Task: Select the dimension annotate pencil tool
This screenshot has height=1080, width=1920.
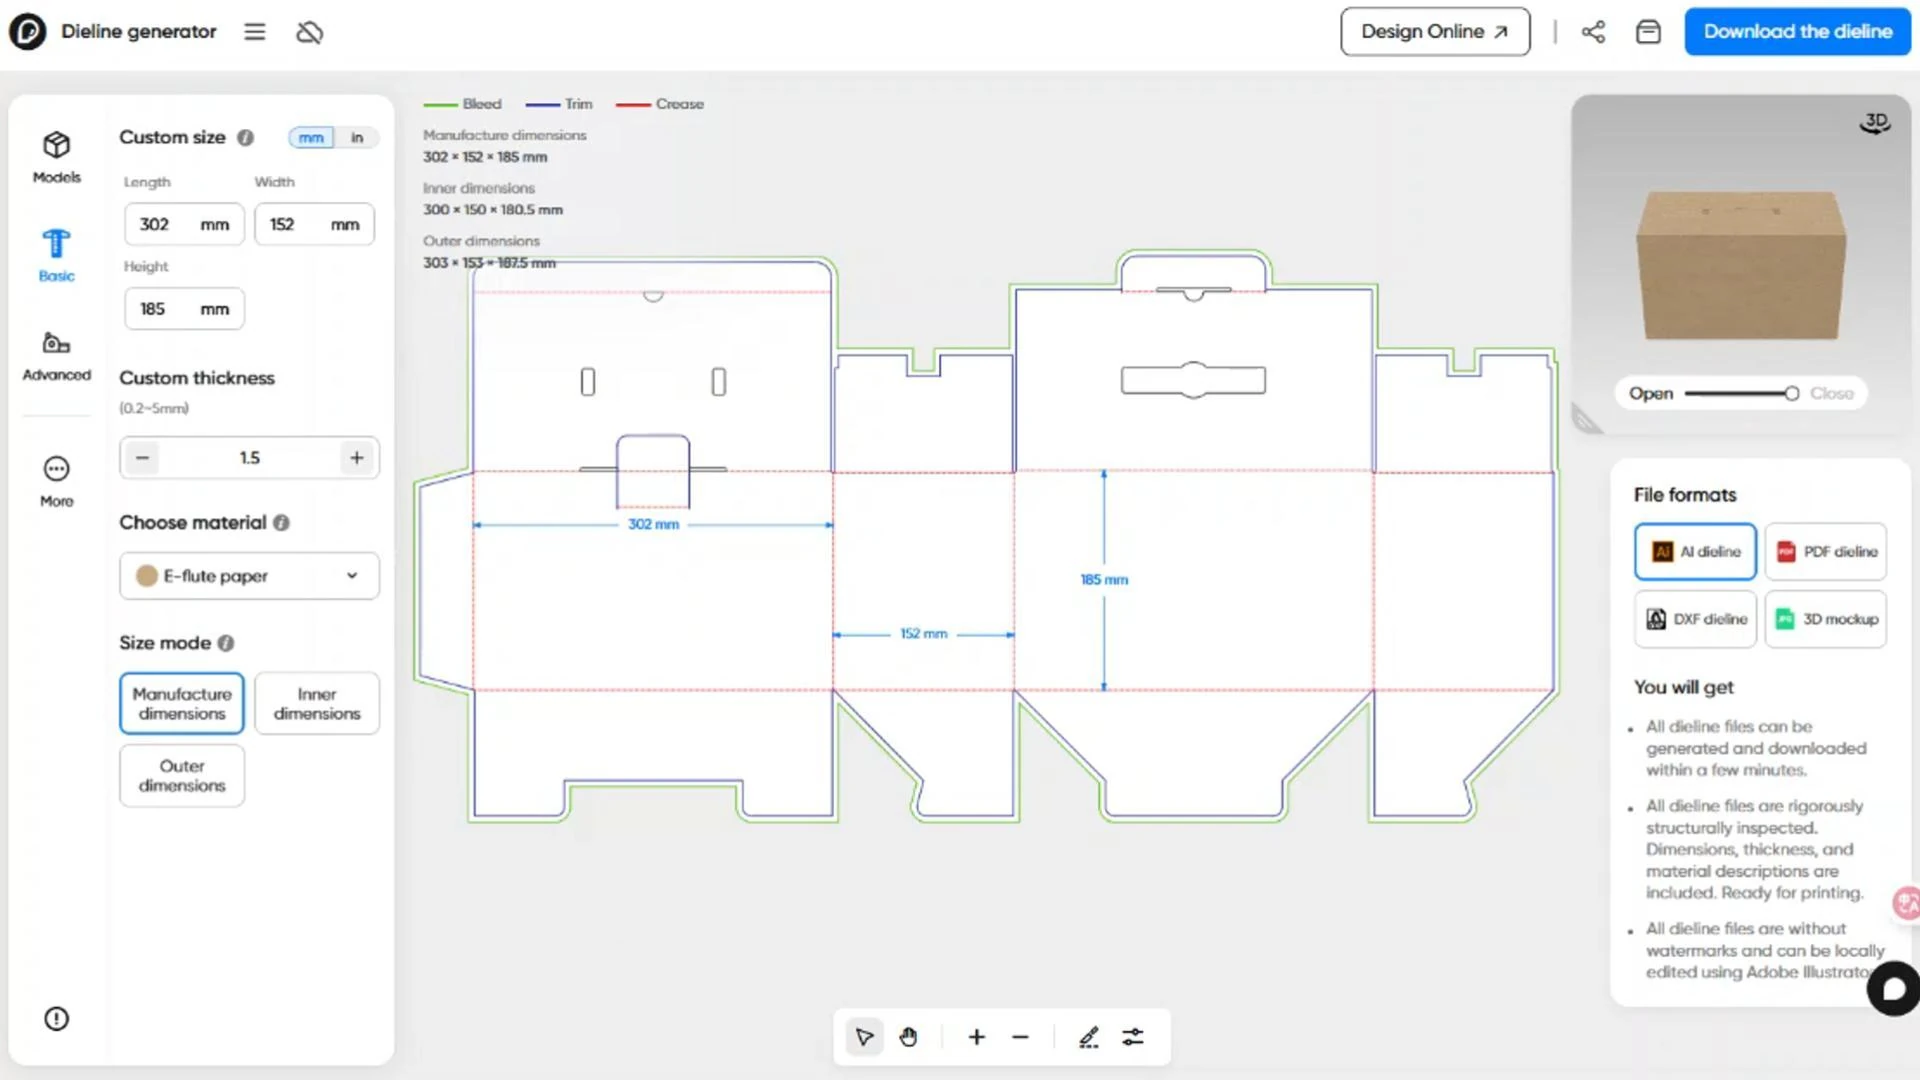Action: 1089,1037
